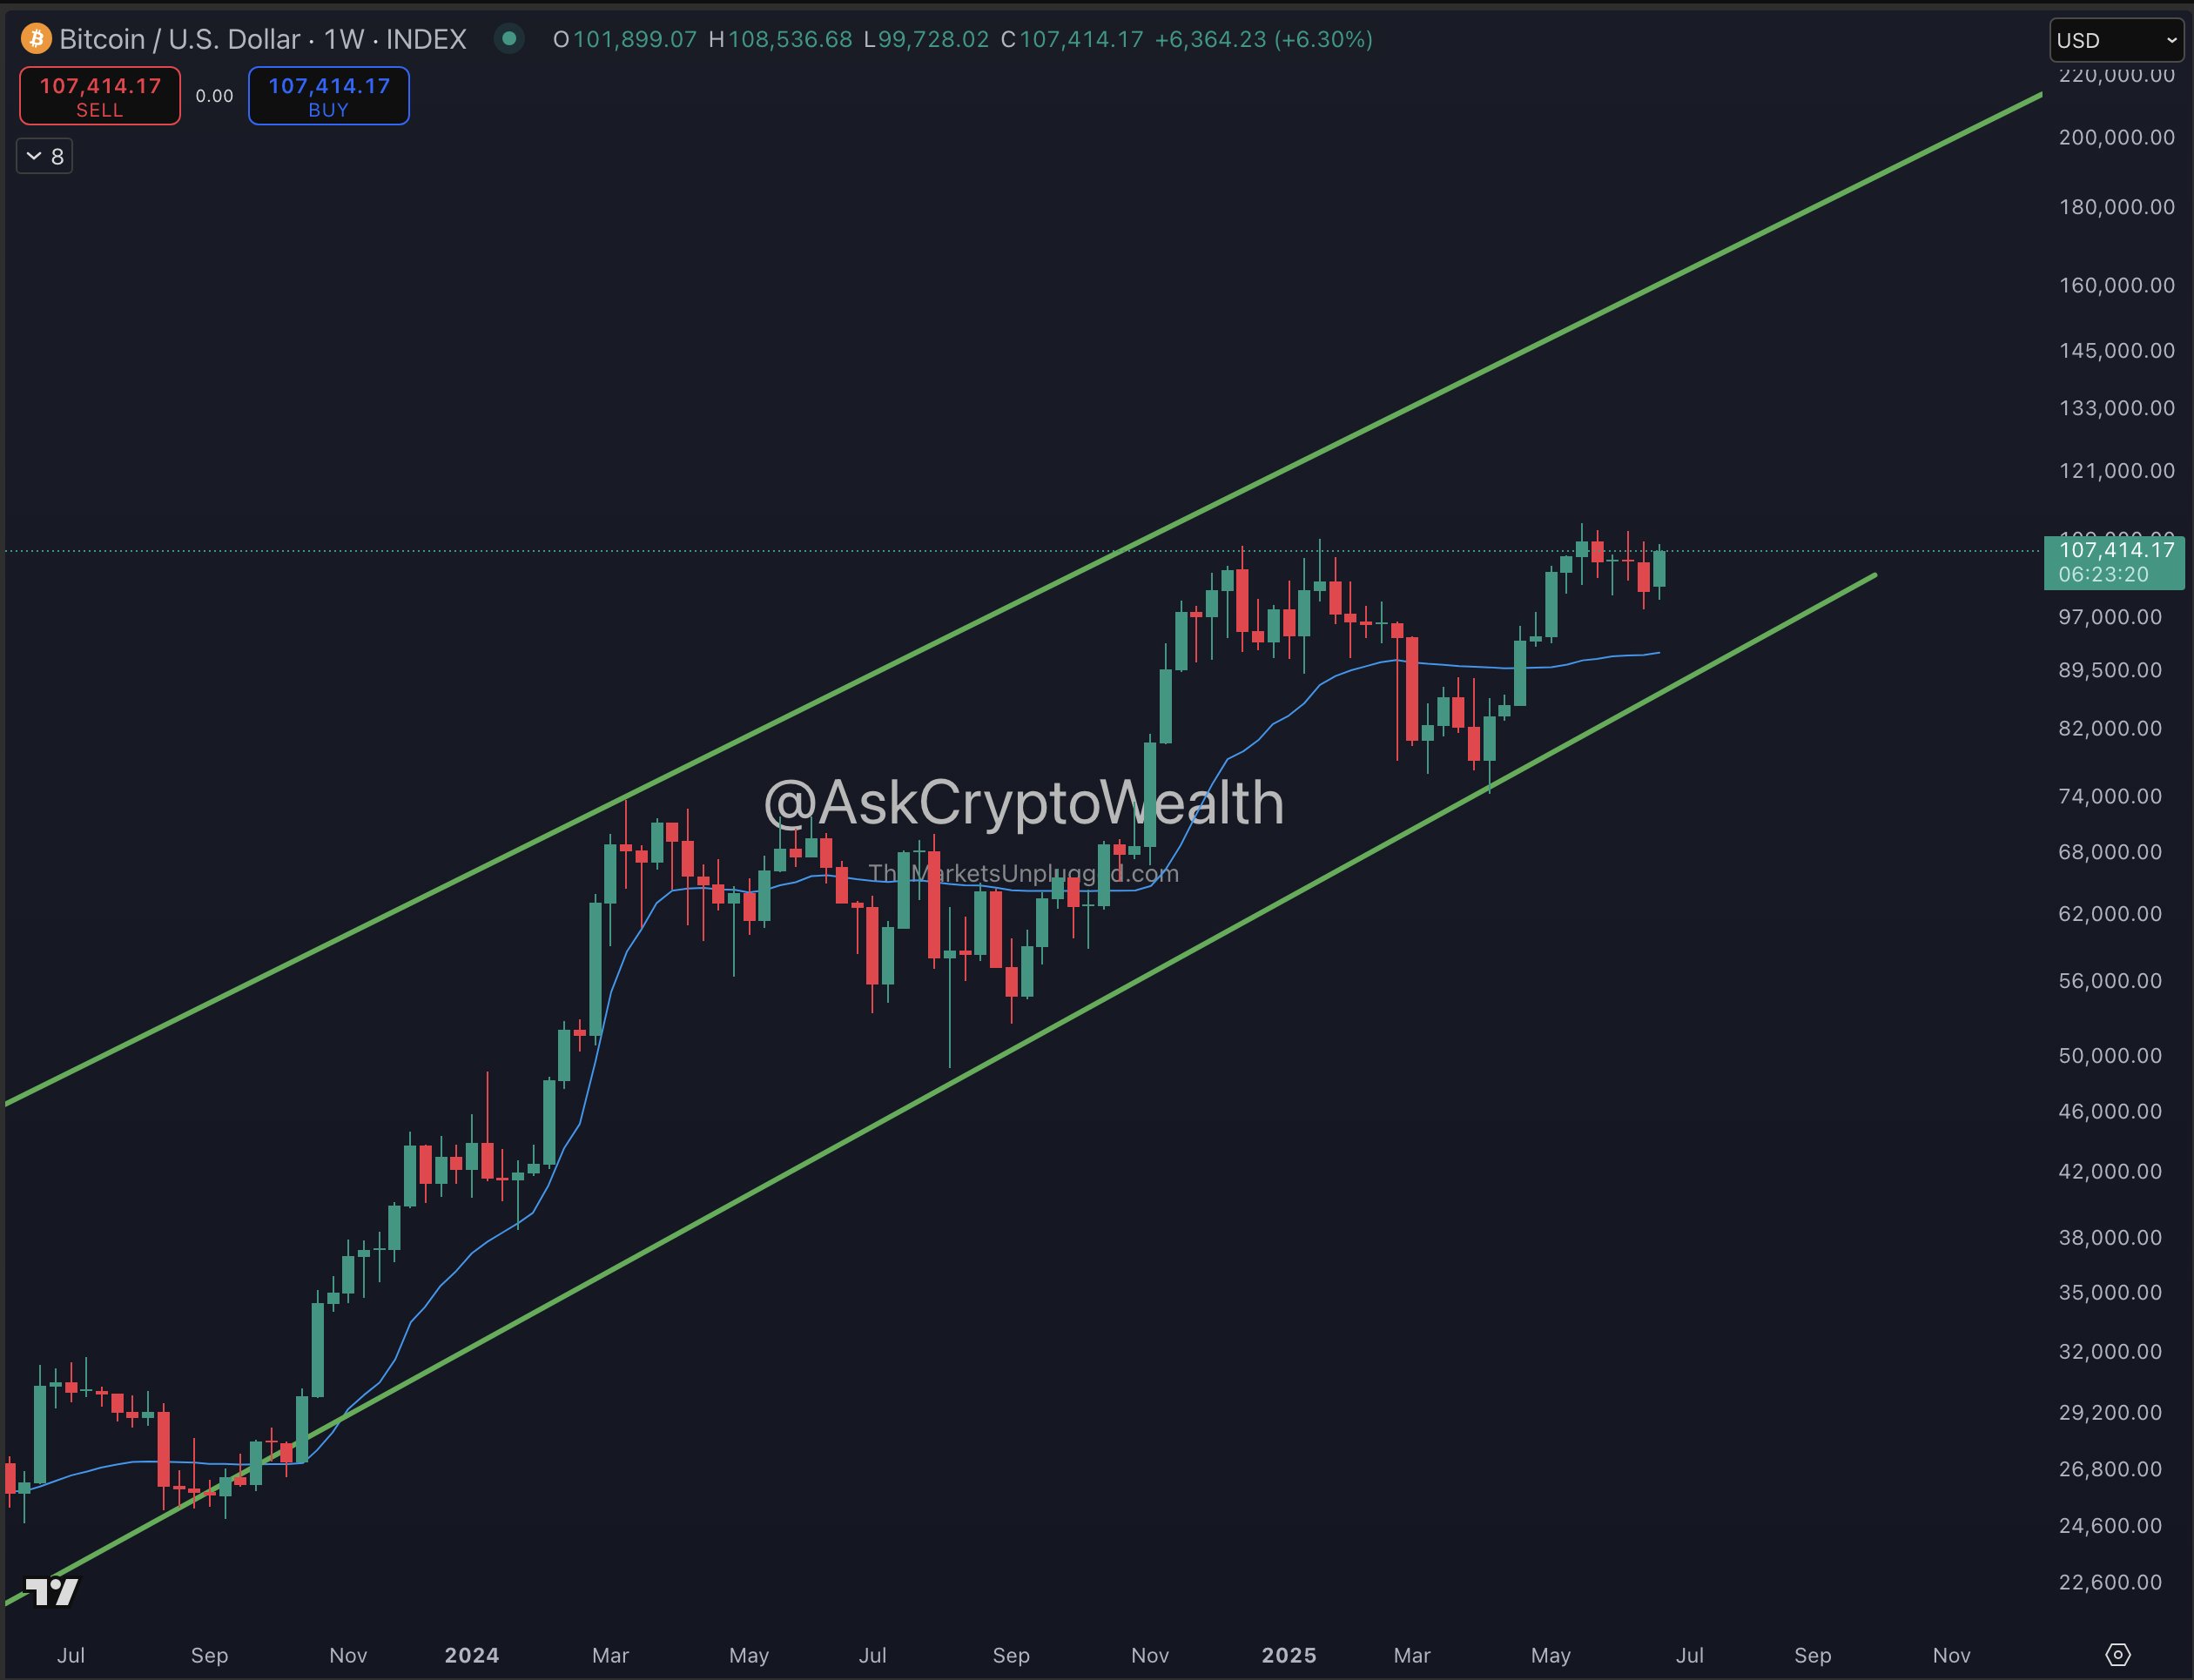Click the 32,000.00 price axis label
The image size is (2194, 1680).
pos(2110,1351)
